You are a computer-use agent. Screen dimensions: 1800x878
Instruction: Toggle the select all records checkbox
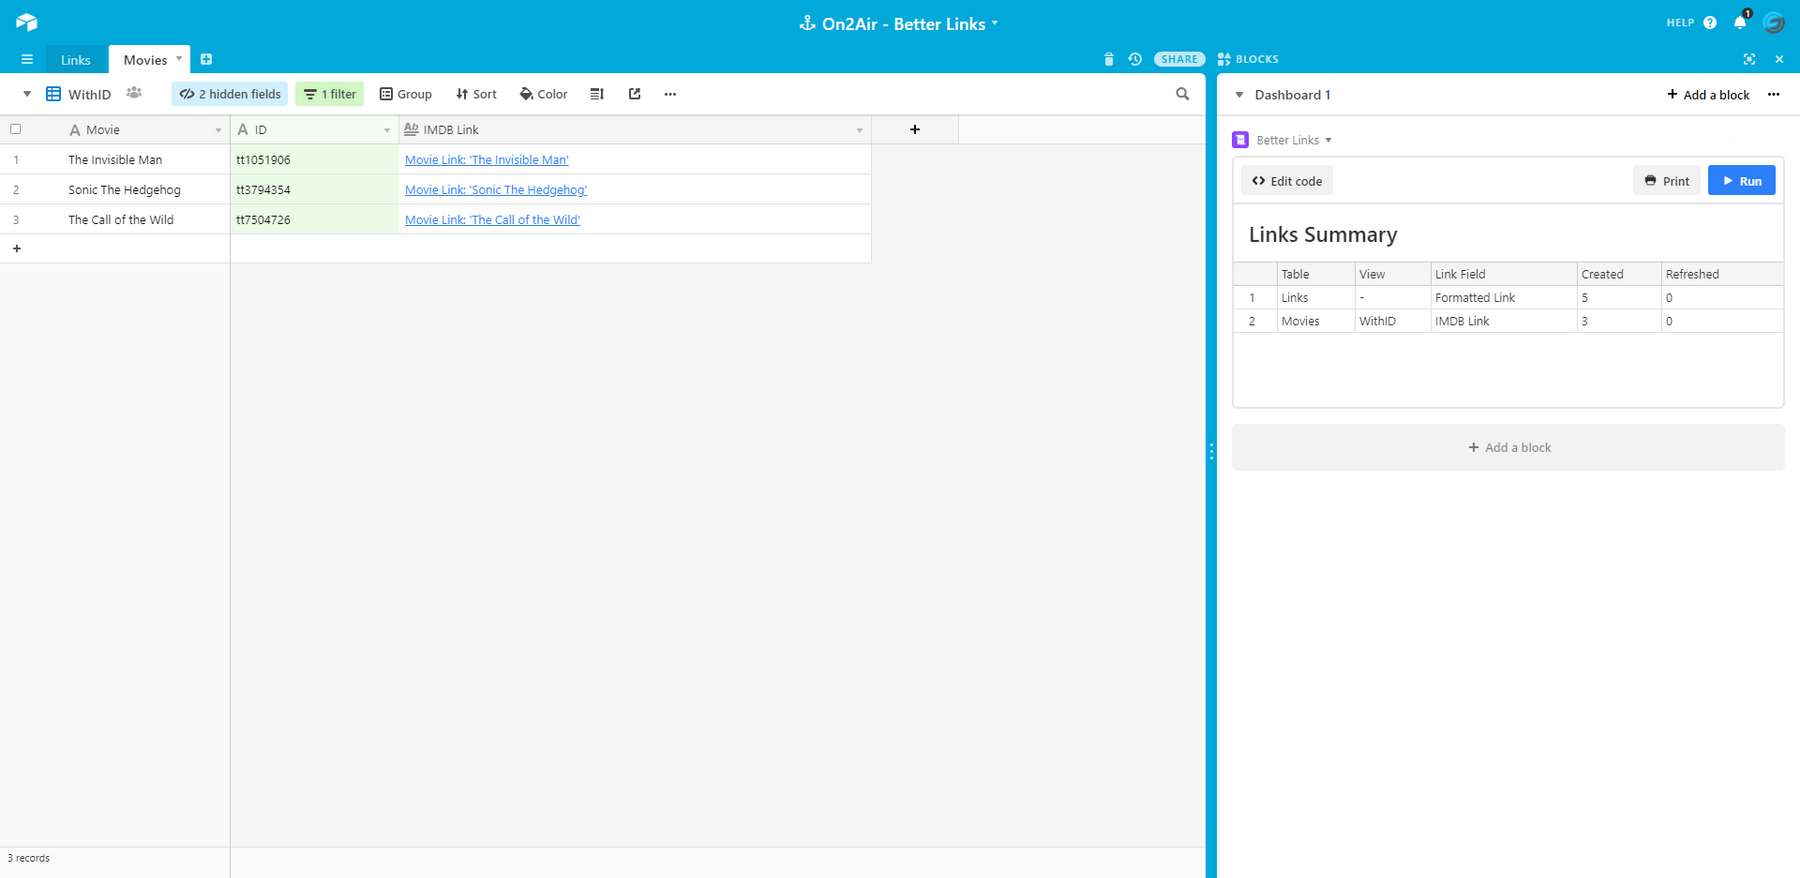pyautogui.click(x=16, y=129)
